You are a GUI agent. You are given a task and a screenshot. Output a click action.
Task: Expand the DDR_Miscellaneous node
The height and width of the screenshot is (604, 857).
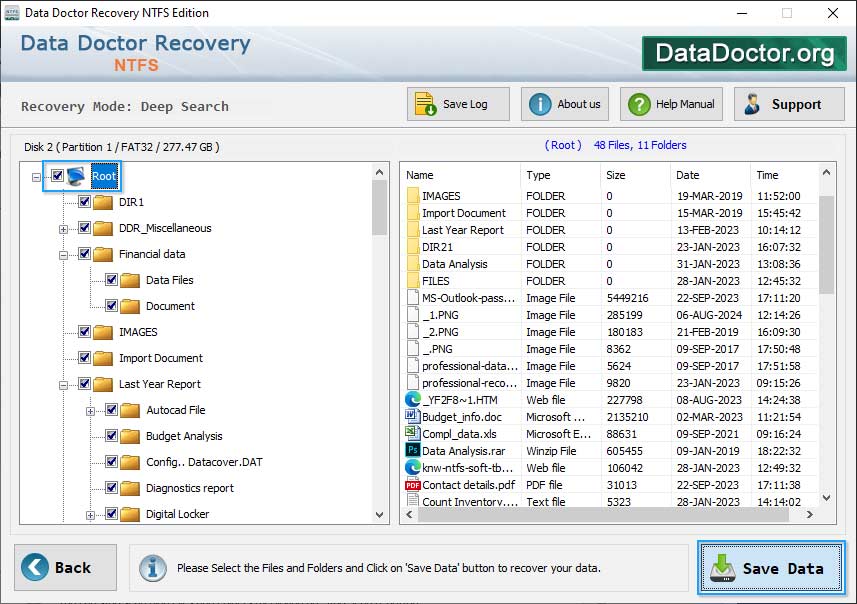pyautogui.click(x=63, y=229)
